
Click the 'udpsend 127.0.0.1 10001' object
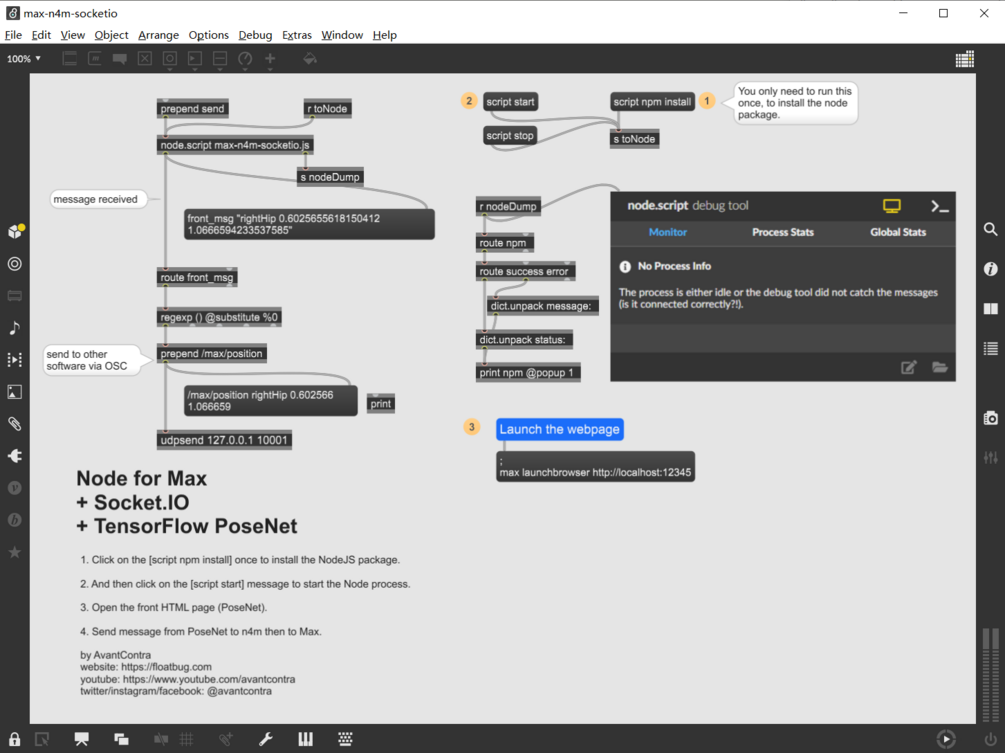[224, 440]
